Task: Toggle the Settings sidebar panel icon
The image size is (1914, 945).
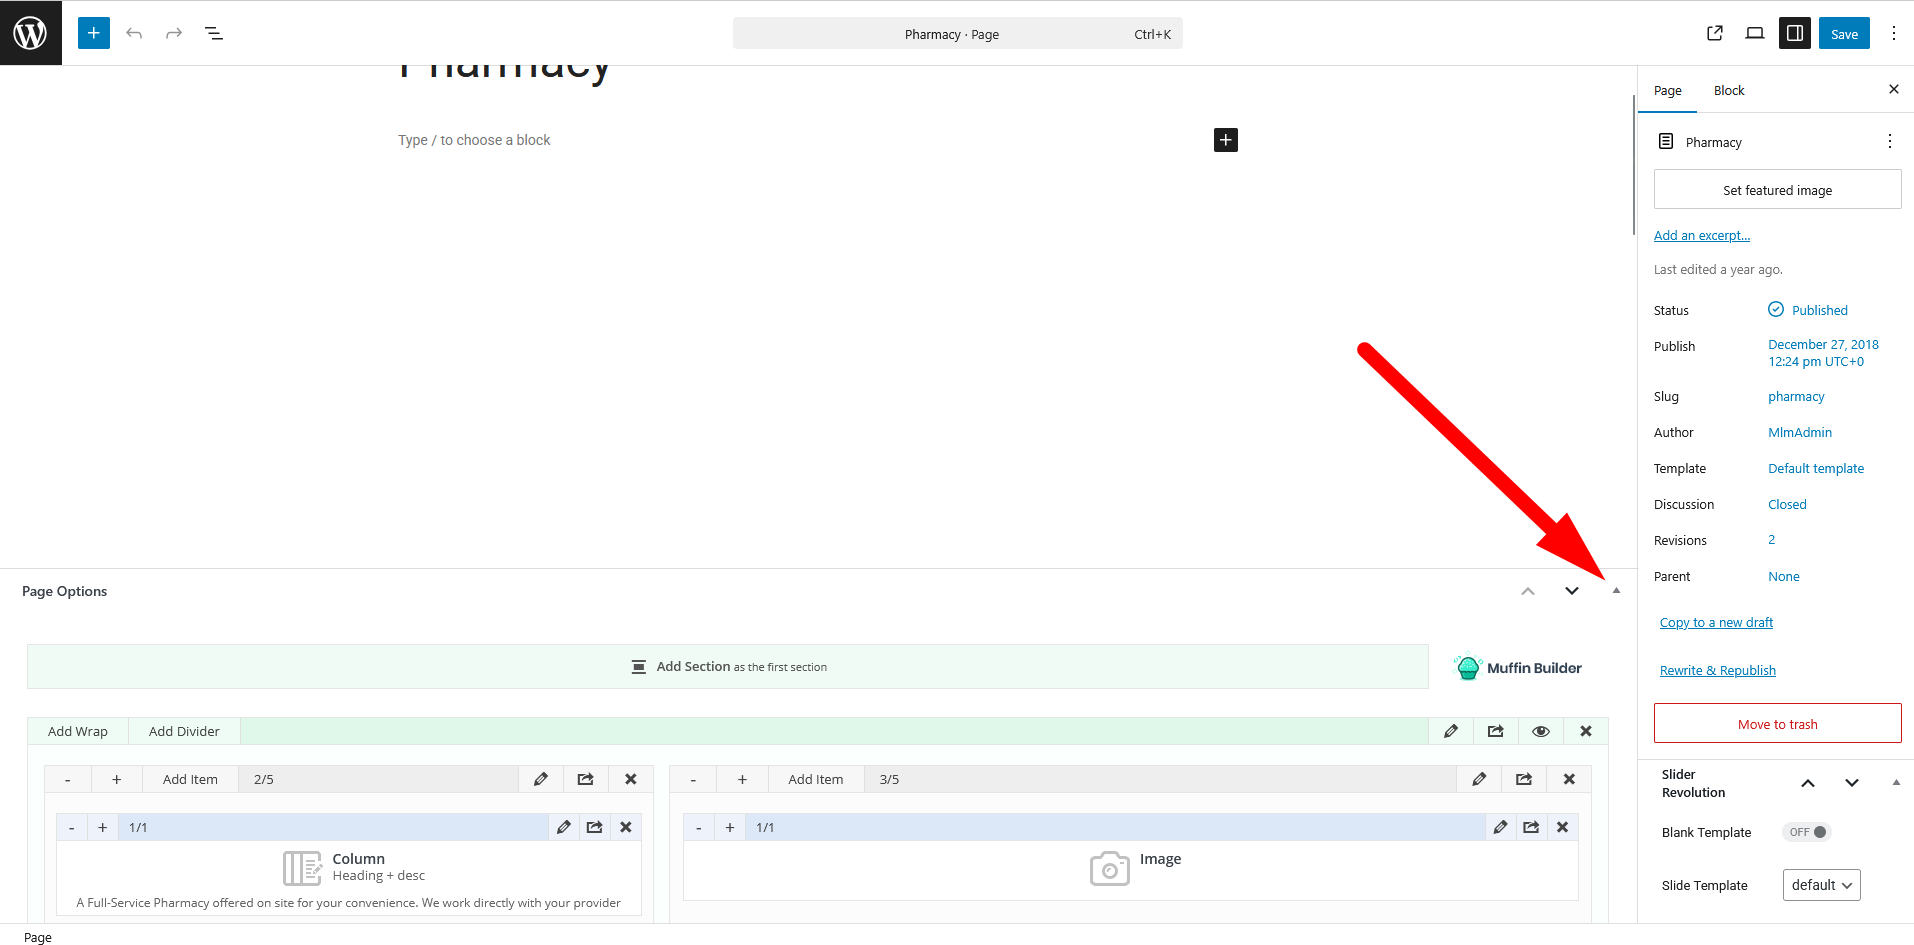Action: click(x=1795, y=33)
